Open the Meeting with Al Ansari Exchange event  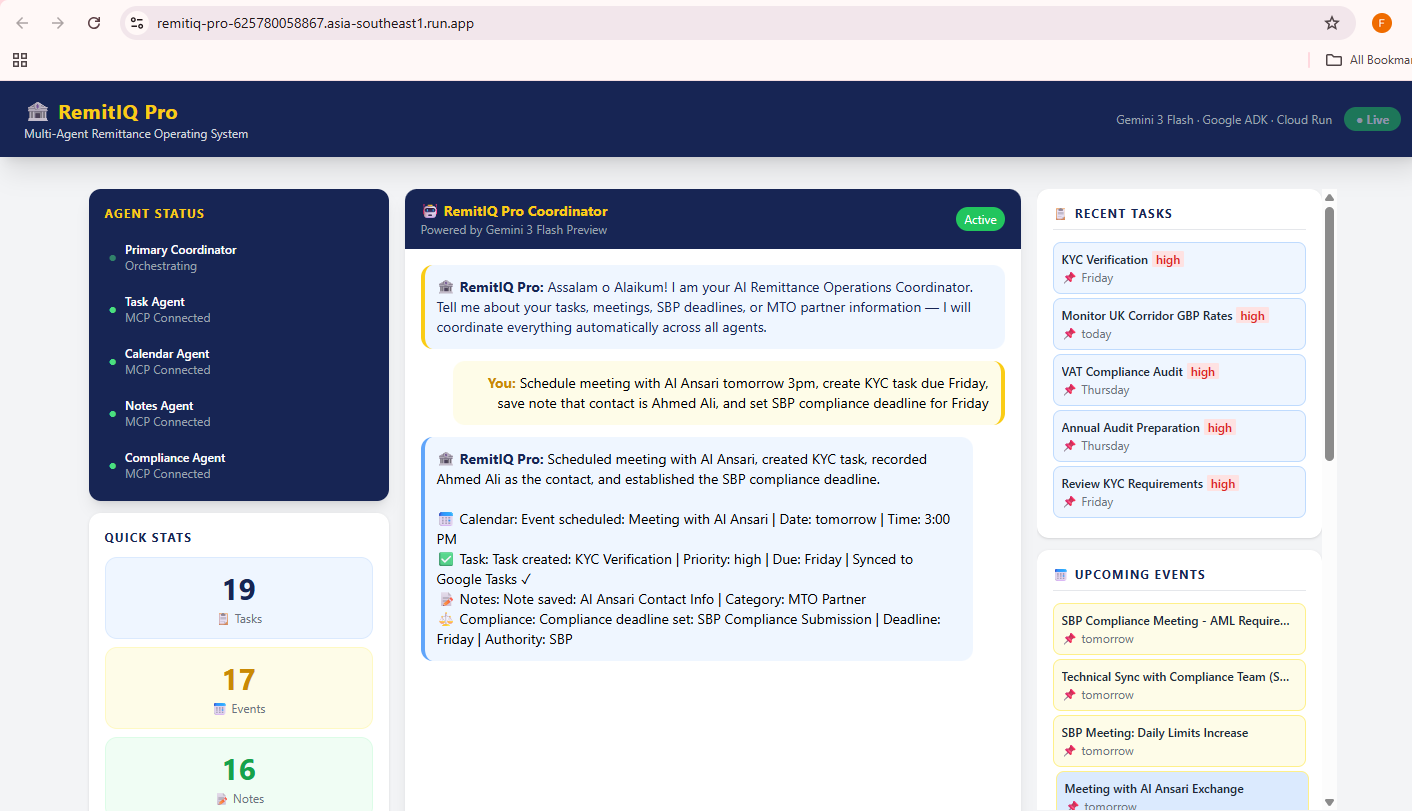[1181, 791]
